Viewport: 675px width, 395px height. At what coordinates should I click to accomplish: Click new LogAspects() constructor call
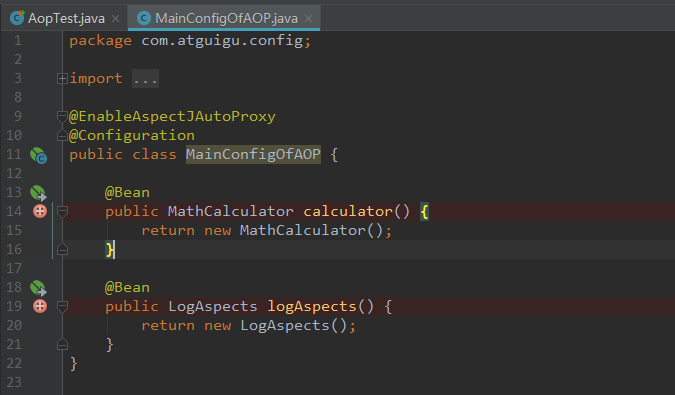click(276, 326)
